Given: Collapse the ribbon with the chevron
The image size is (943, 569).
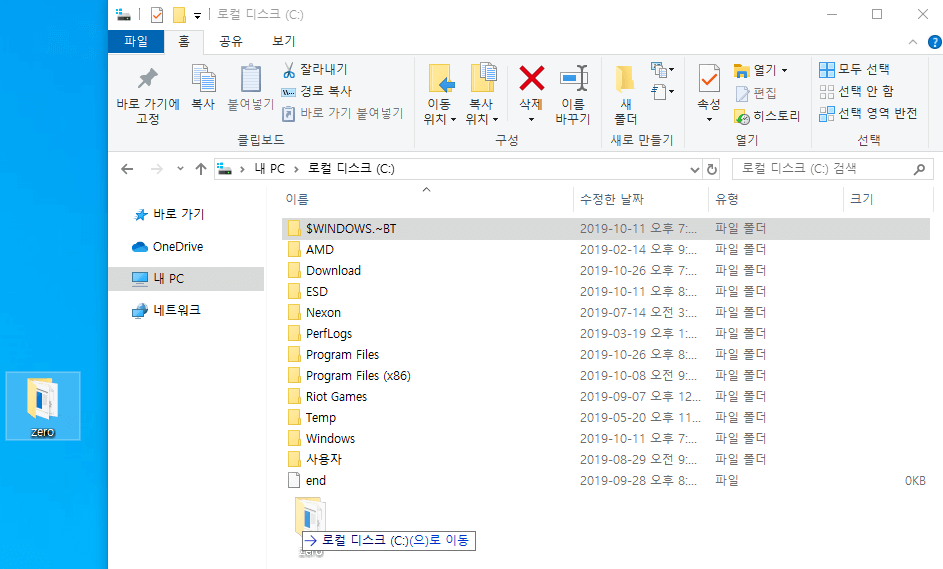Looking at the screenshot, I should (x=913, y=42).
